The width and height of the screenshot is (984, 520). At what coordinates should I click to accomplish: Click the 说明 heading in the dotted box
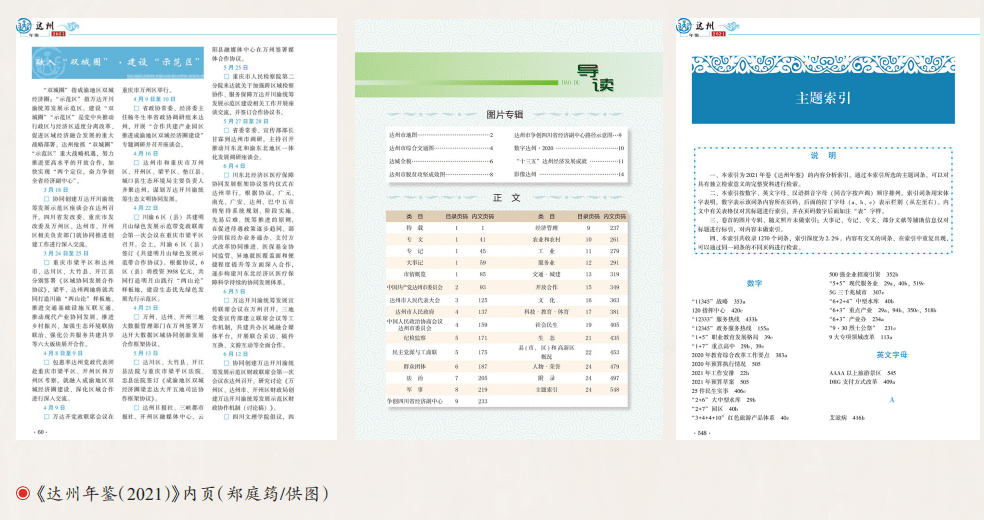pos(823,155)
